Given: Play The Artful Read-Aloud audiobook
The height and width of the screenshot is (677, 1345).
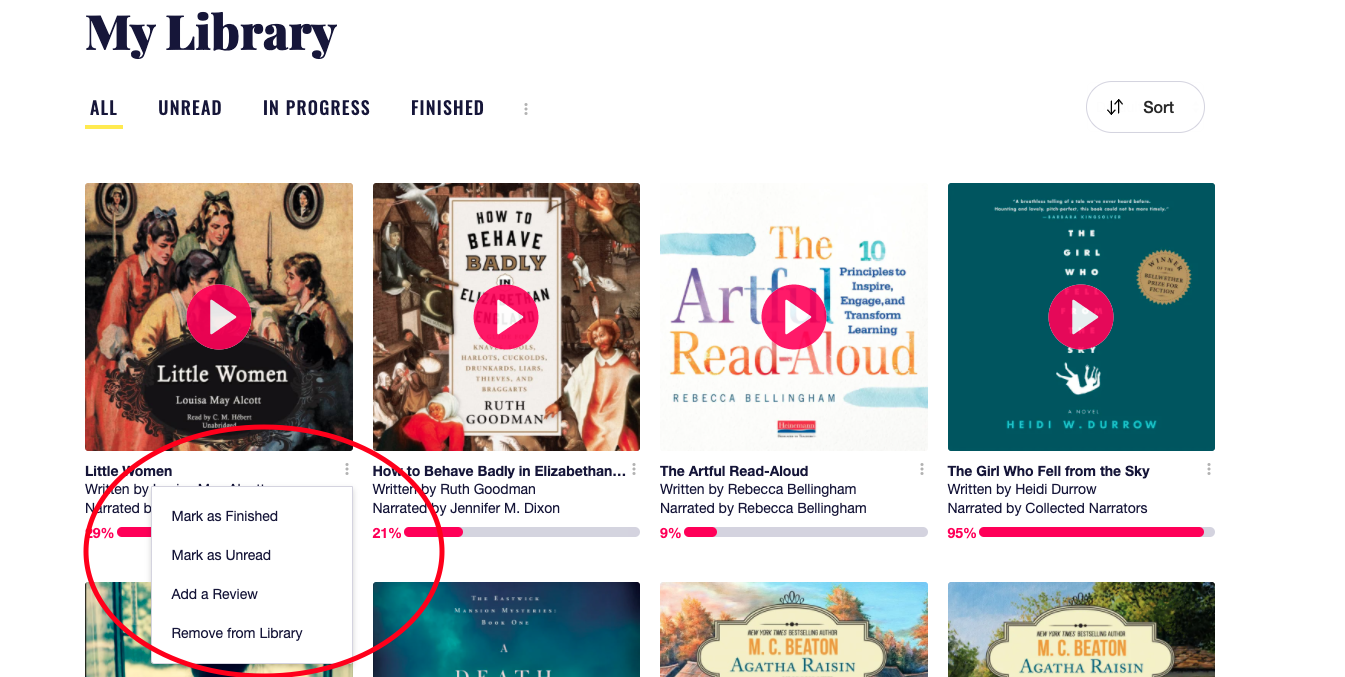Looking at the screenshot, I should [x=794, y=317].
